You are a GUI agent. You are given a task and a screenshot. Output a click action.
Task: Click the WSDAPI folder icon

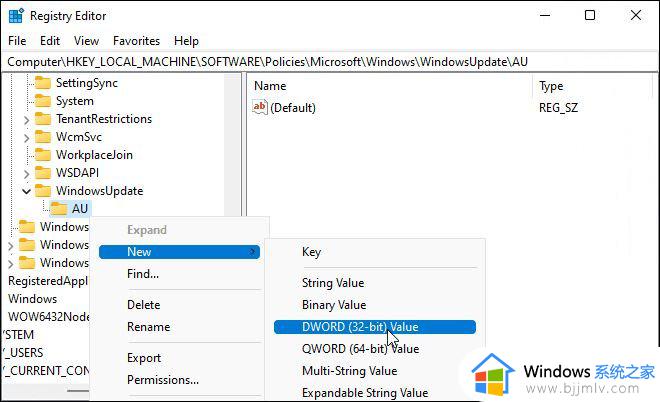(x=43, y=173)
